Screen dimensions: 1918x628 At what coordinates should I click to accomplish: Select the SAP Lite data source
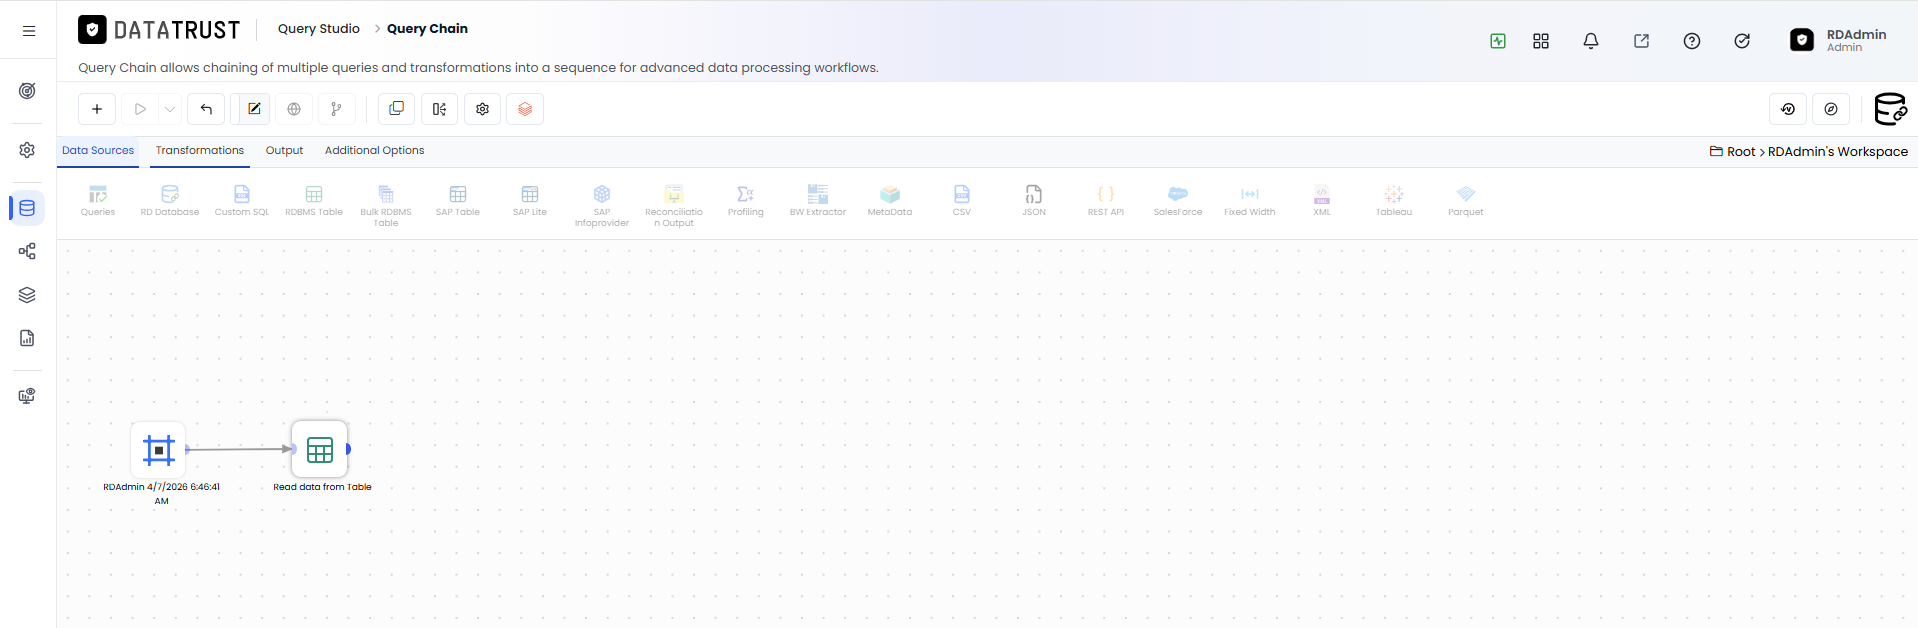pyautogui.click(x=530, y=200)
